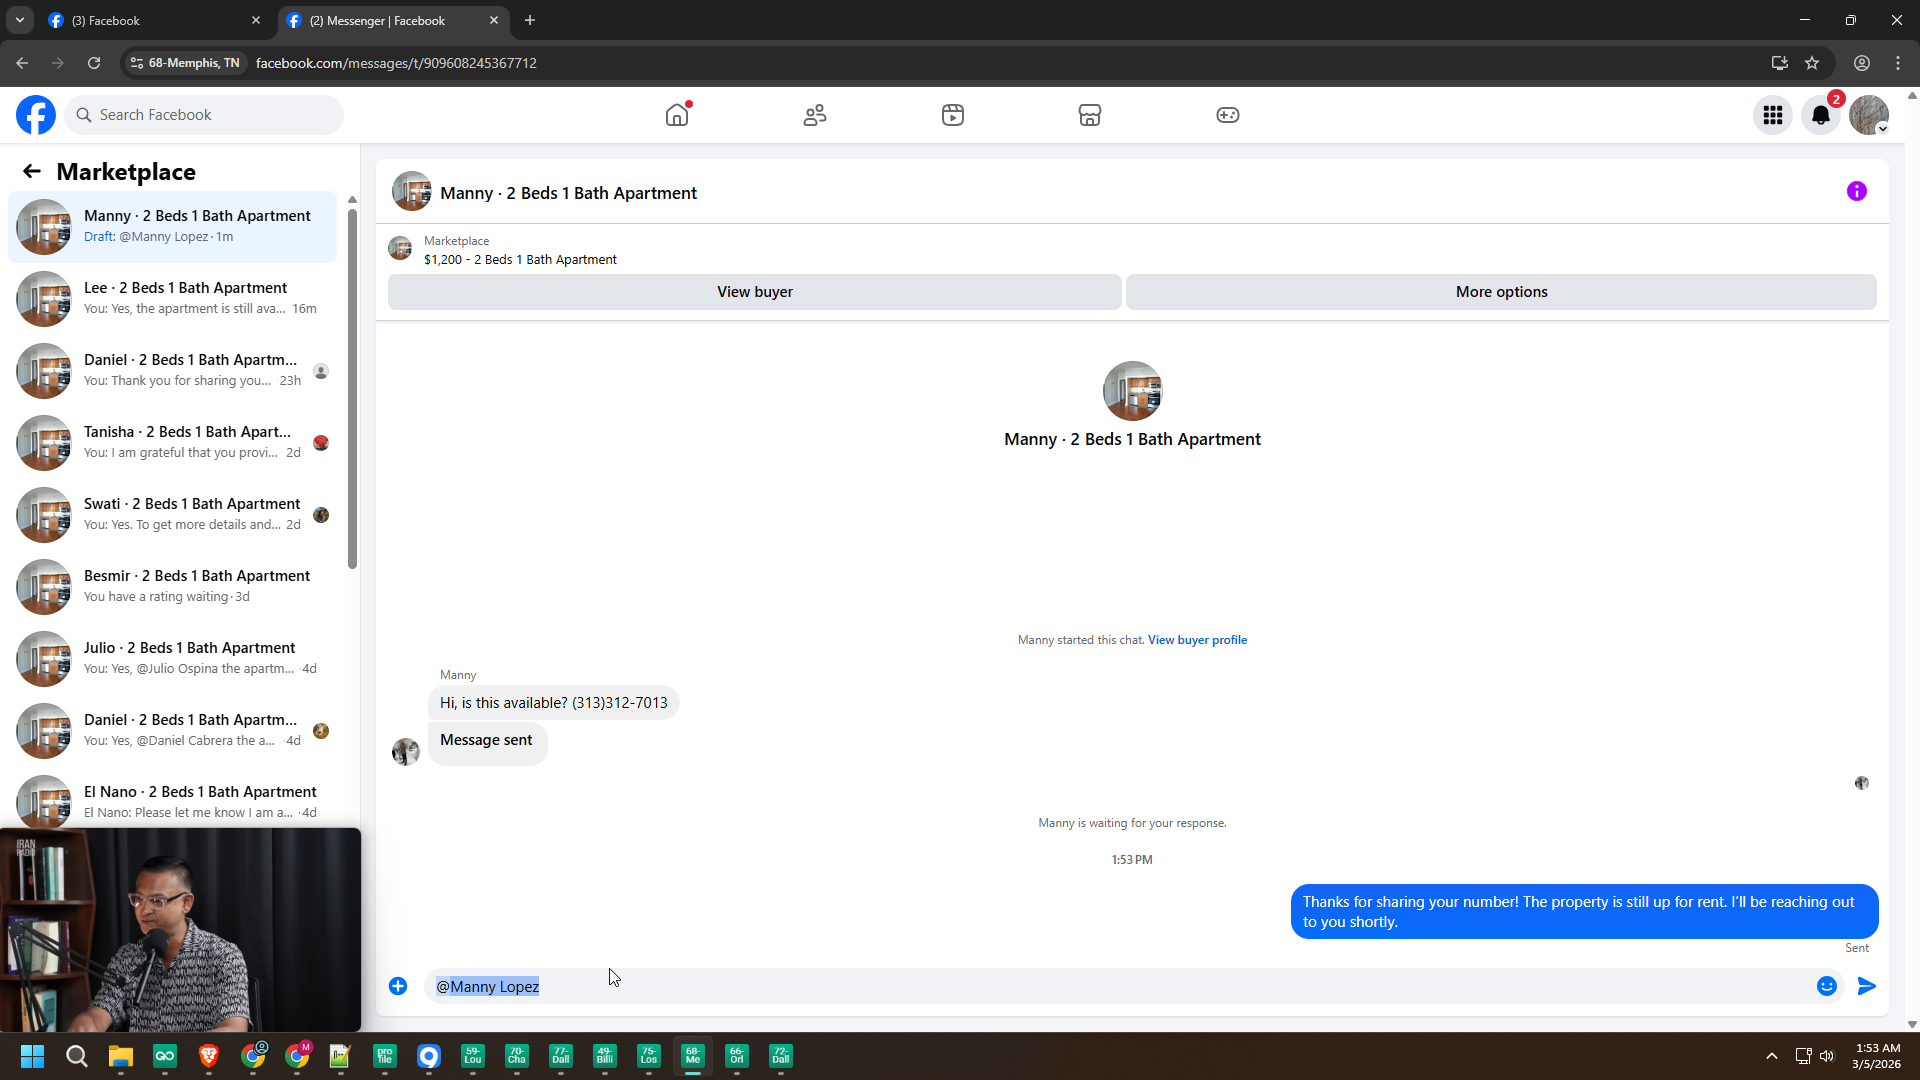Open Facebook Home feed icon
Viewport: 1920px width, 1080px height.
click(677, 115)
